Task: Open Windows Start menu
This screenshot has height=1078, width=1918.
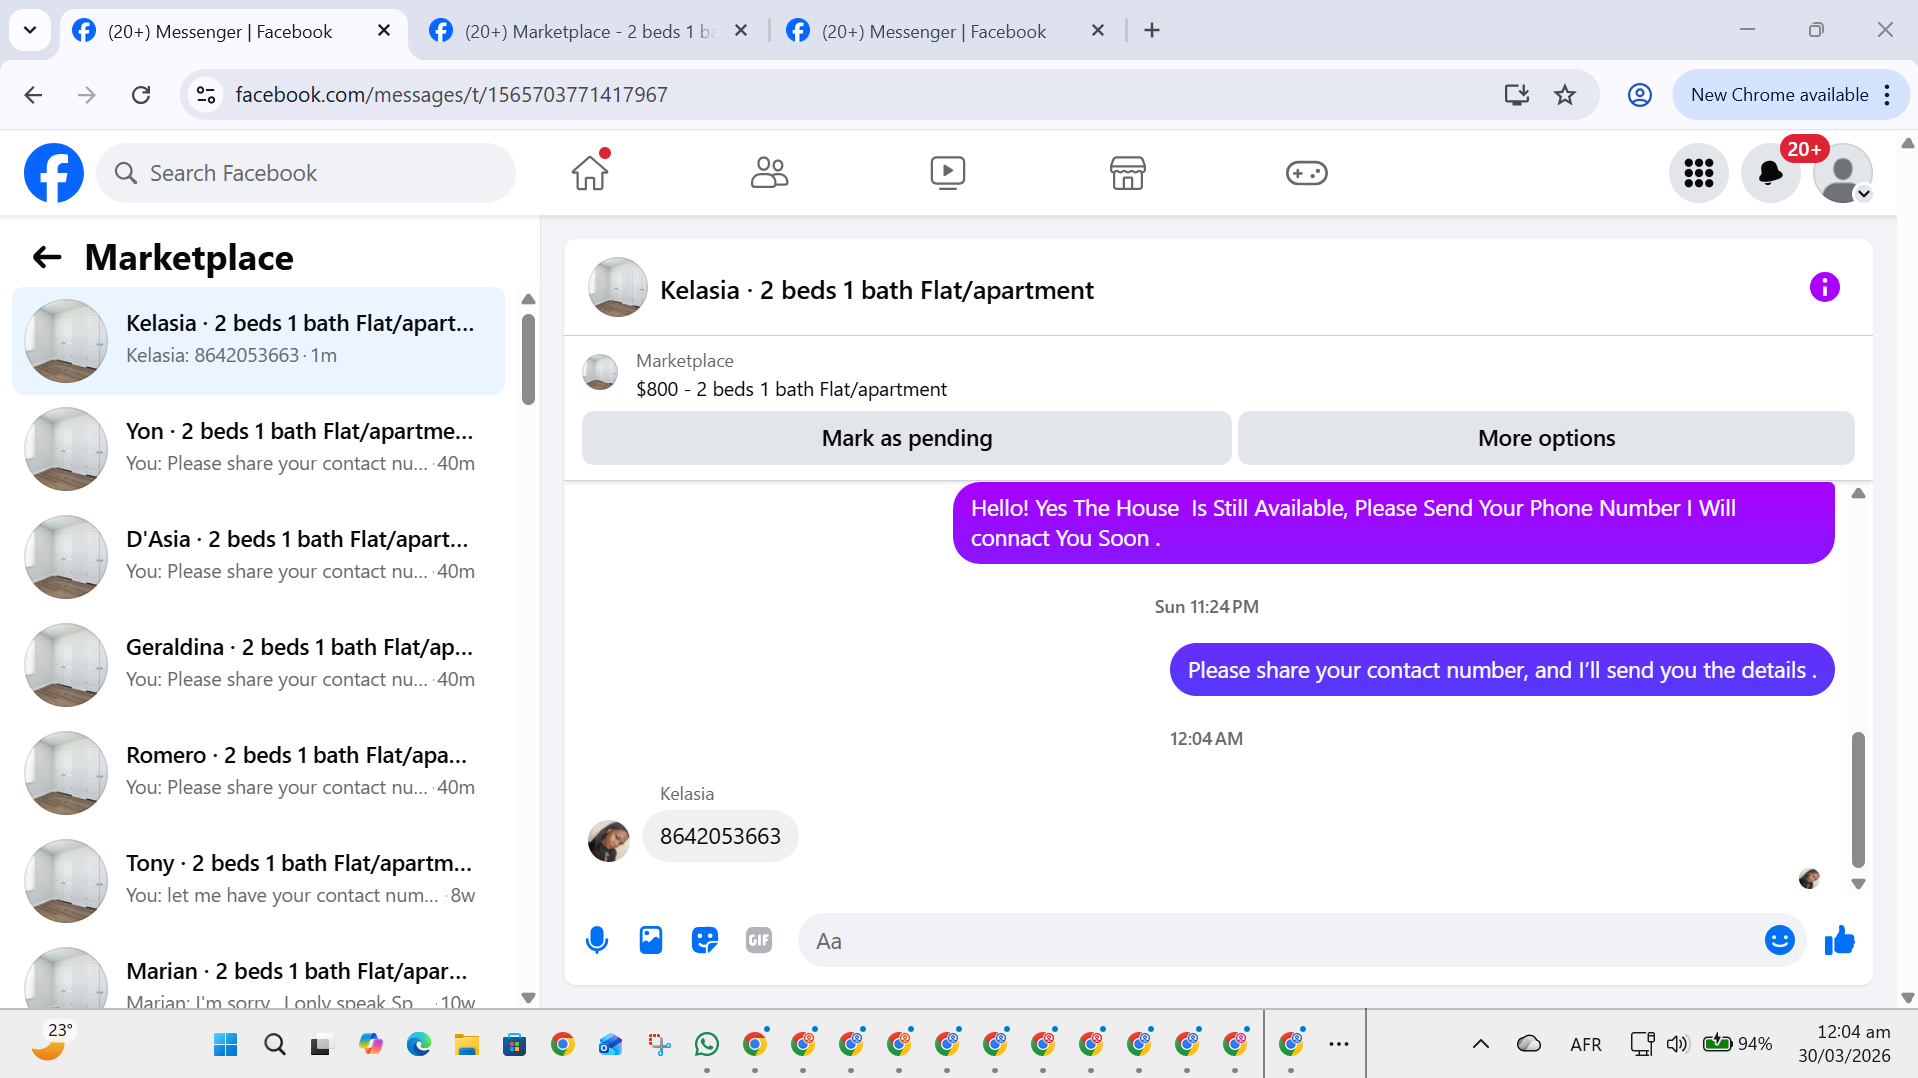Action: point(226,1044)
